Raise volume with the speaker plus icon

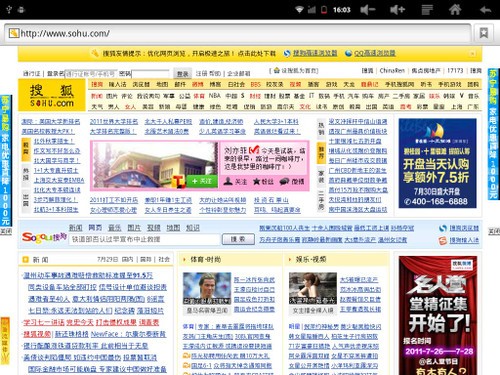(x=397, y=10)
